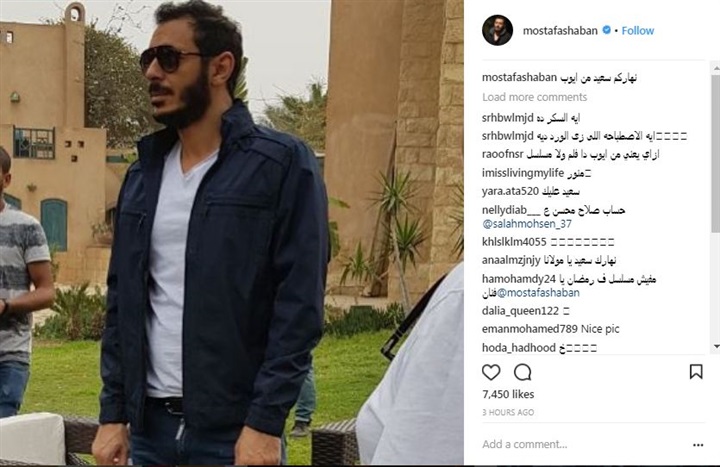Screen dimensions: 720x467
Task: Follow the mostafashaban account
Action: tap(638, 31)
